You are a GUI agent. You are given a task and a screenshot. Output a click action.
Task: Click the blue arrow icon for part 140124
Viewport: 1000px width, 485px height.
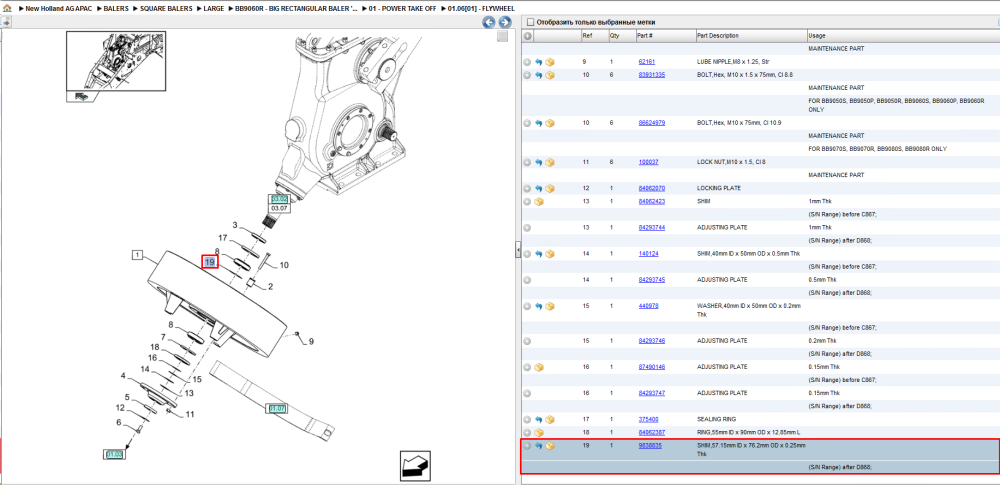click(539, 253)
